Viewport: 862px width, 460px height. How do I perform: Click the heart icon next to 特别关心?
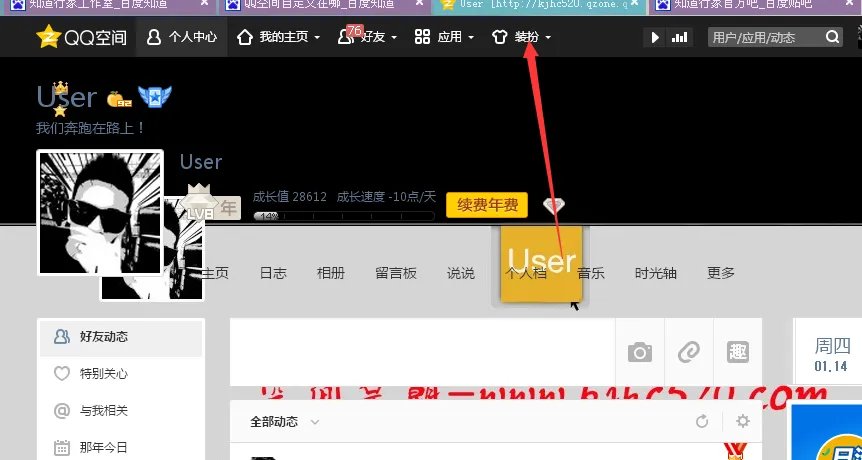(62, 374)
